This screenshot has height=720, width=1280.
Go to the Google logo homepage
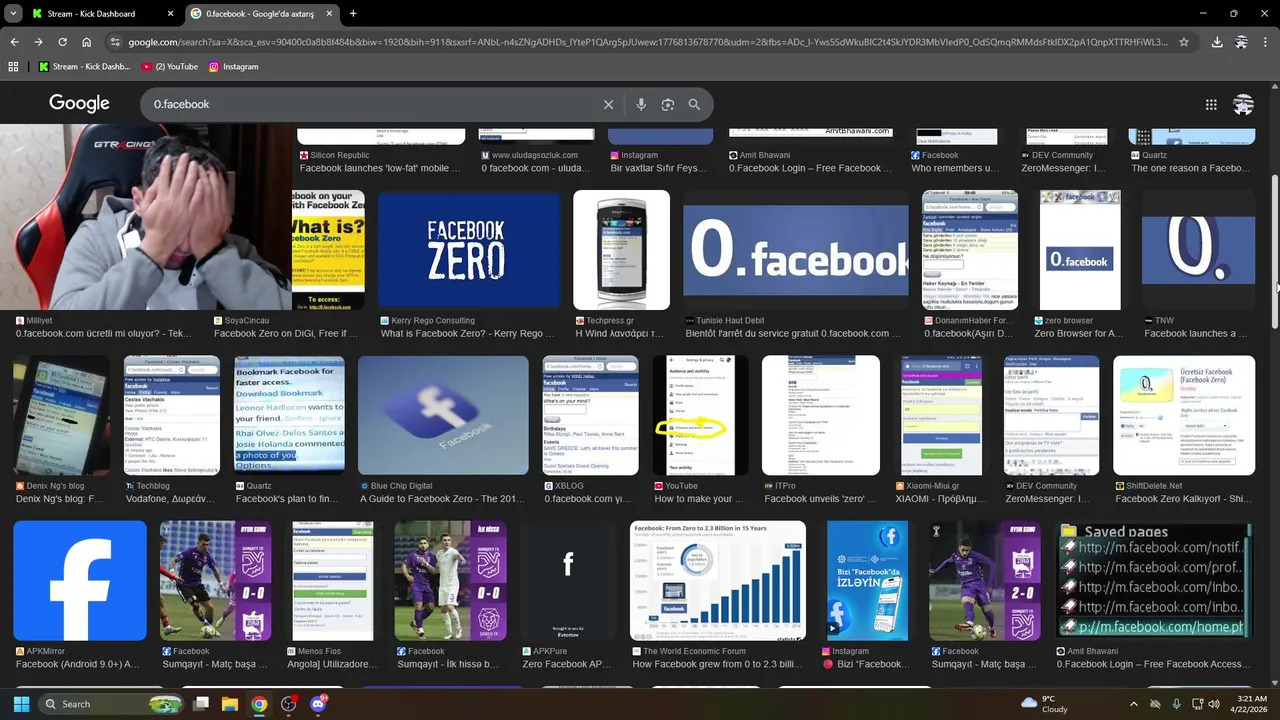pos(79,104)
